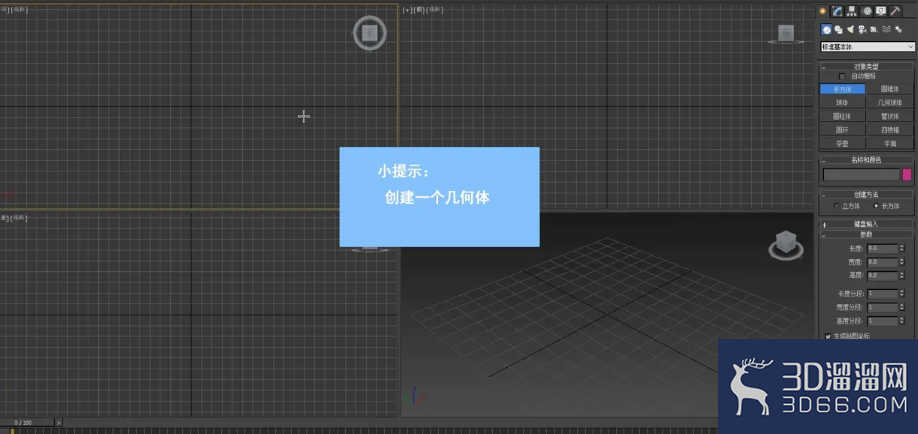The width and height of the screenshot is (918, 434).
Task: Click the object name input field
Action: pos(861,175)
